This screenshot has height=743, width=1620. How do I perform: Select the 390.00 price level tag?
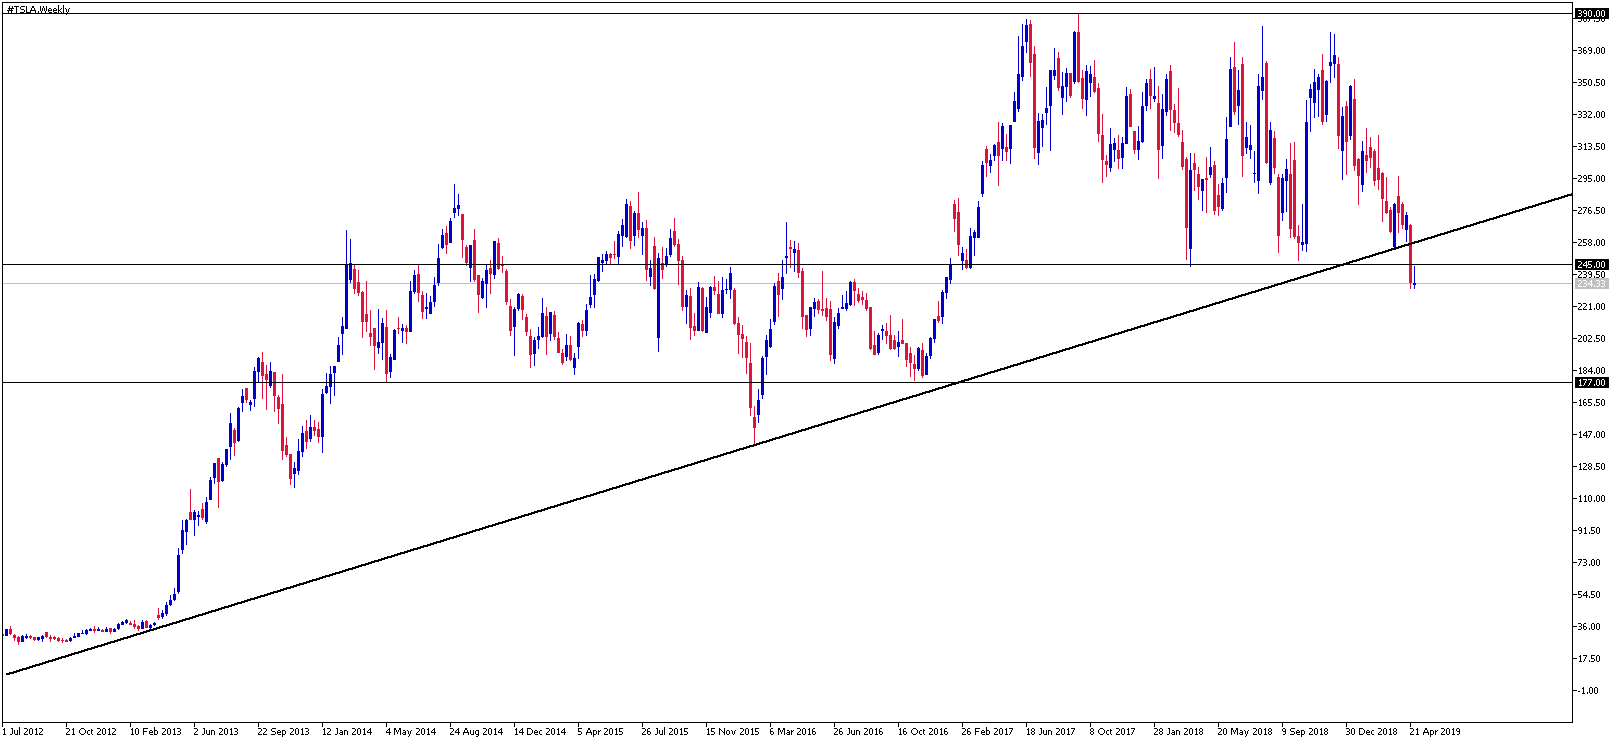point(1590,14)
